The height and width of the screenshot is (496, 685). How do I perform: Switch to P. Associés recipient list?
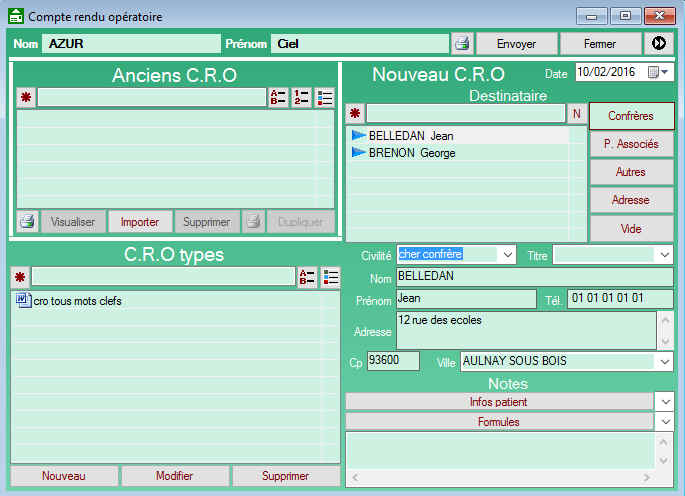(x=631, y=144)
